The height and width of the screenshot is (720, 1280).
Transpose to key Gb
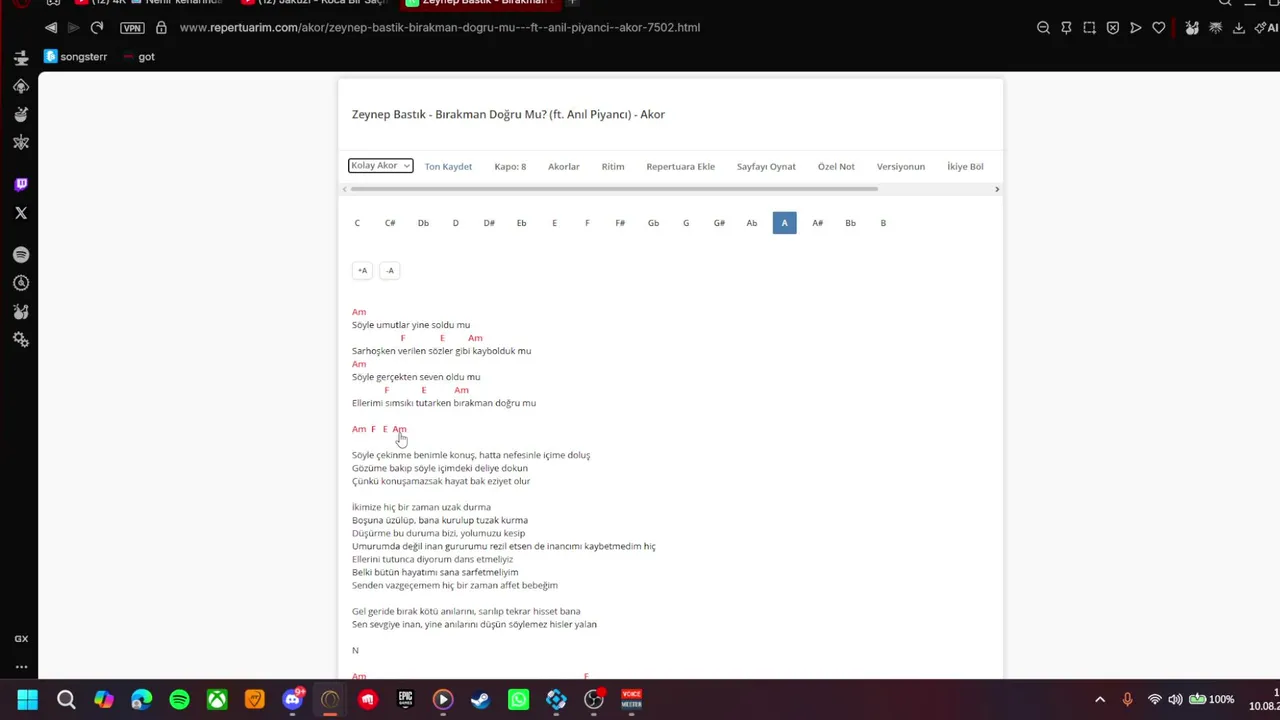coord(653,223)
